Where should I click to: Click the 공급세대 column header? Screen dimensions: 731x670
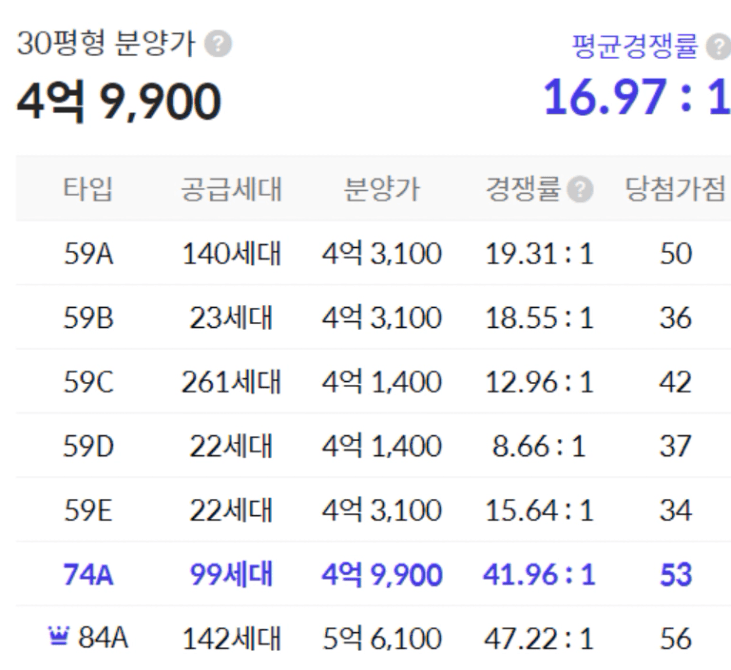231,189
